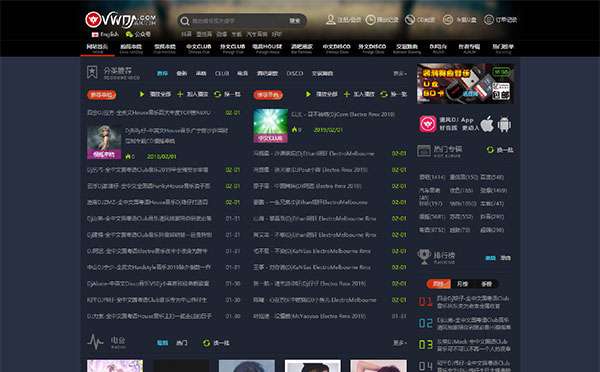Viewport: 600px width, 372px height.
Task: Switch ranking to 季榜 quarterly
Action: (486, 284)
